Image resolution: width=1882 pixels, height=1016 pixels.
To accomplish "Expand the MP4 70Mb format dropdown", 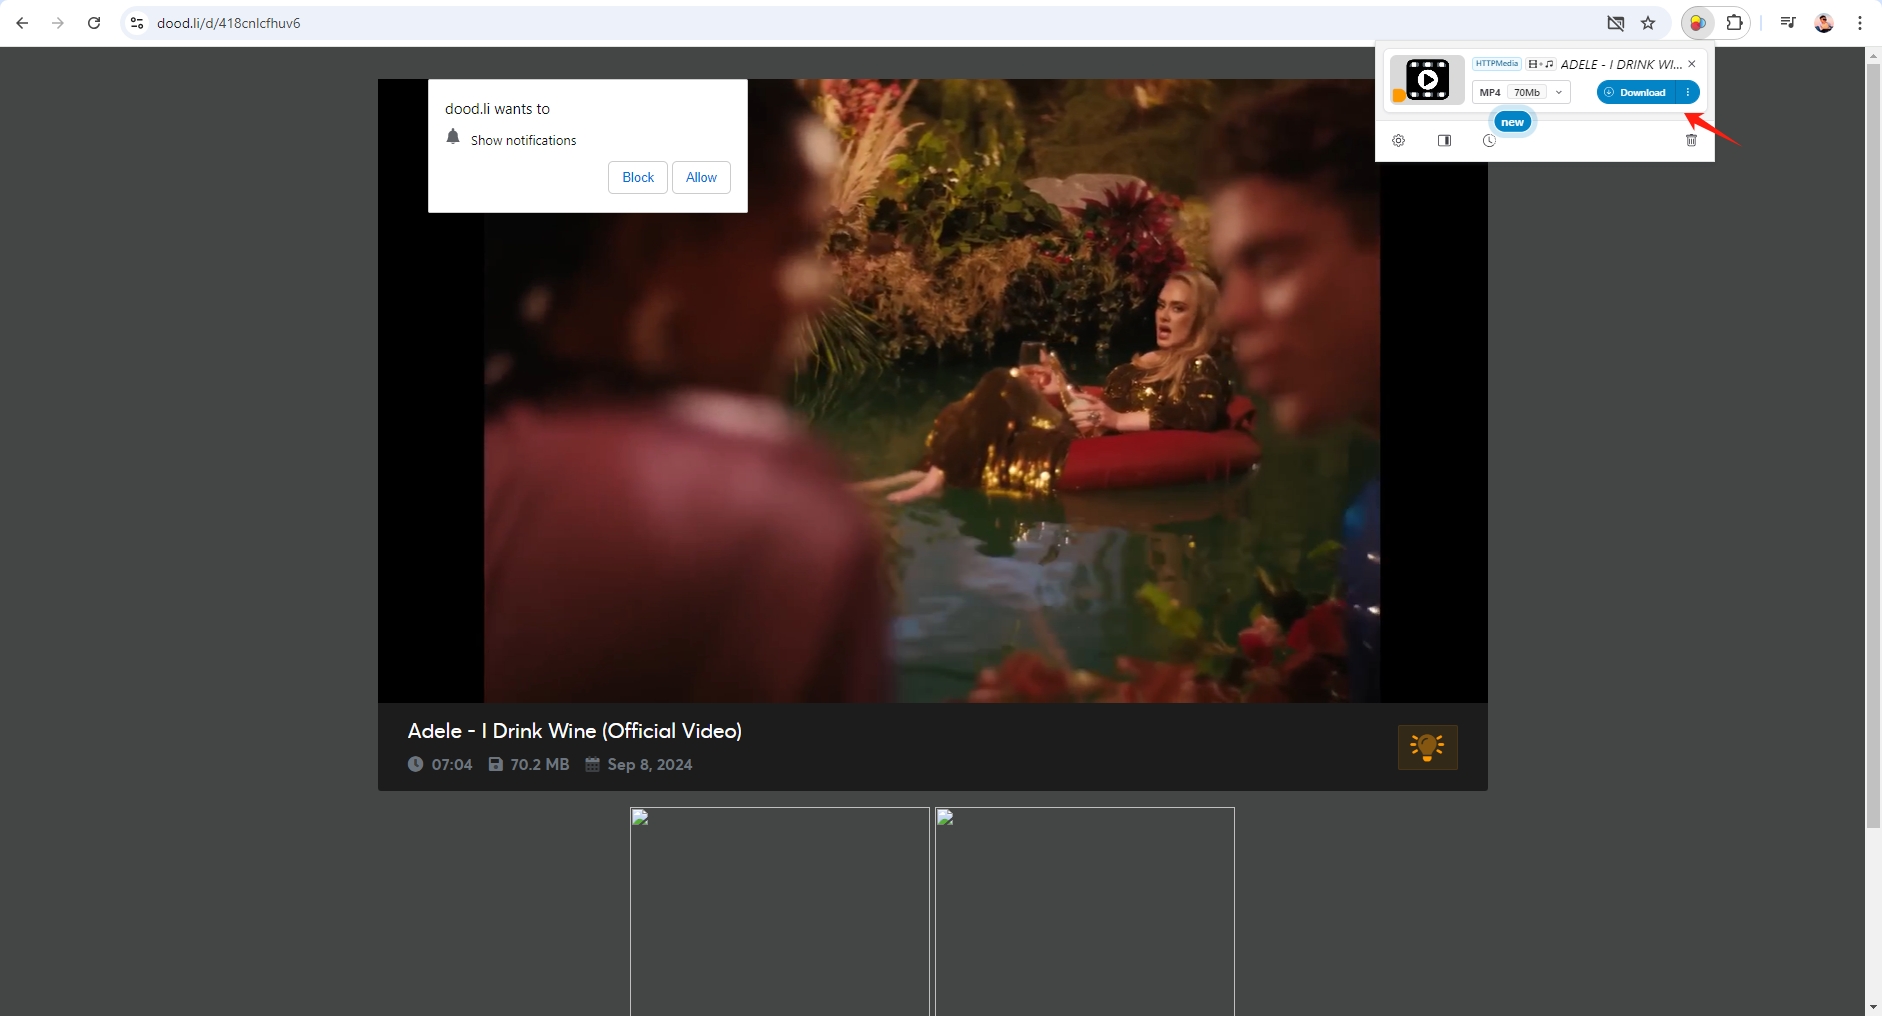I will (1521, 92).
